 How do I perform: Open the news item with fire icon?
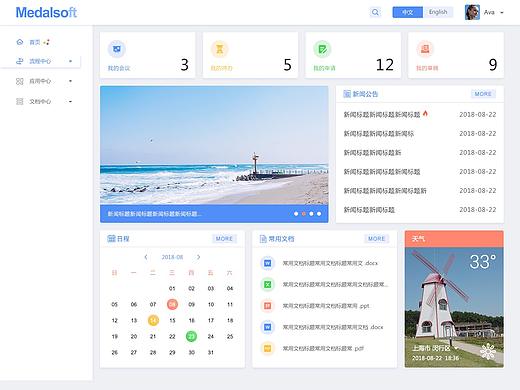point(382,115)
